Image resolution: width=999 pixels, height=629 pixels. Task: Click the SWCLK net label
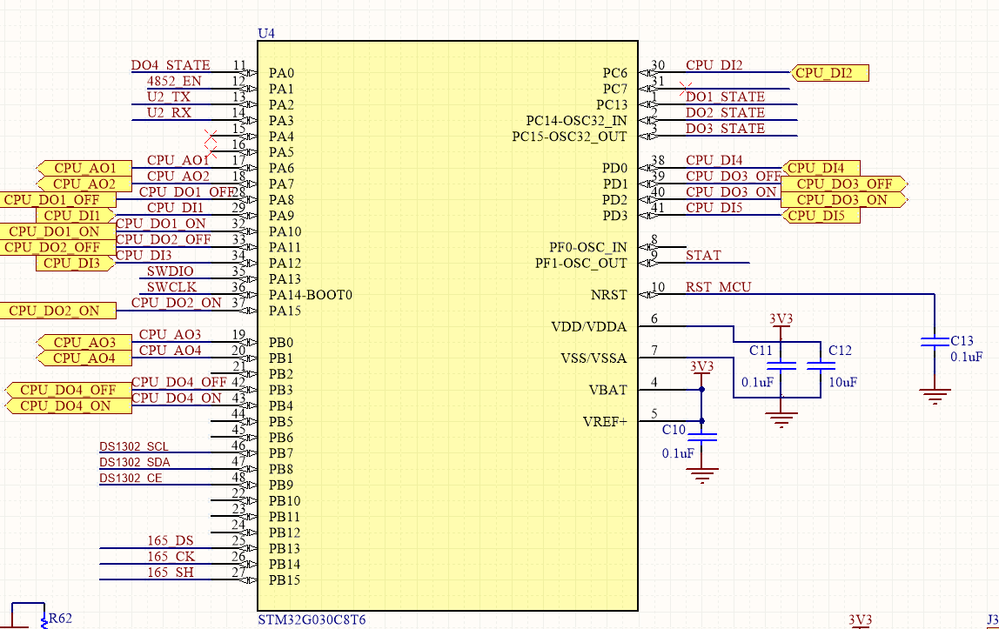click(x=172, y=287)
